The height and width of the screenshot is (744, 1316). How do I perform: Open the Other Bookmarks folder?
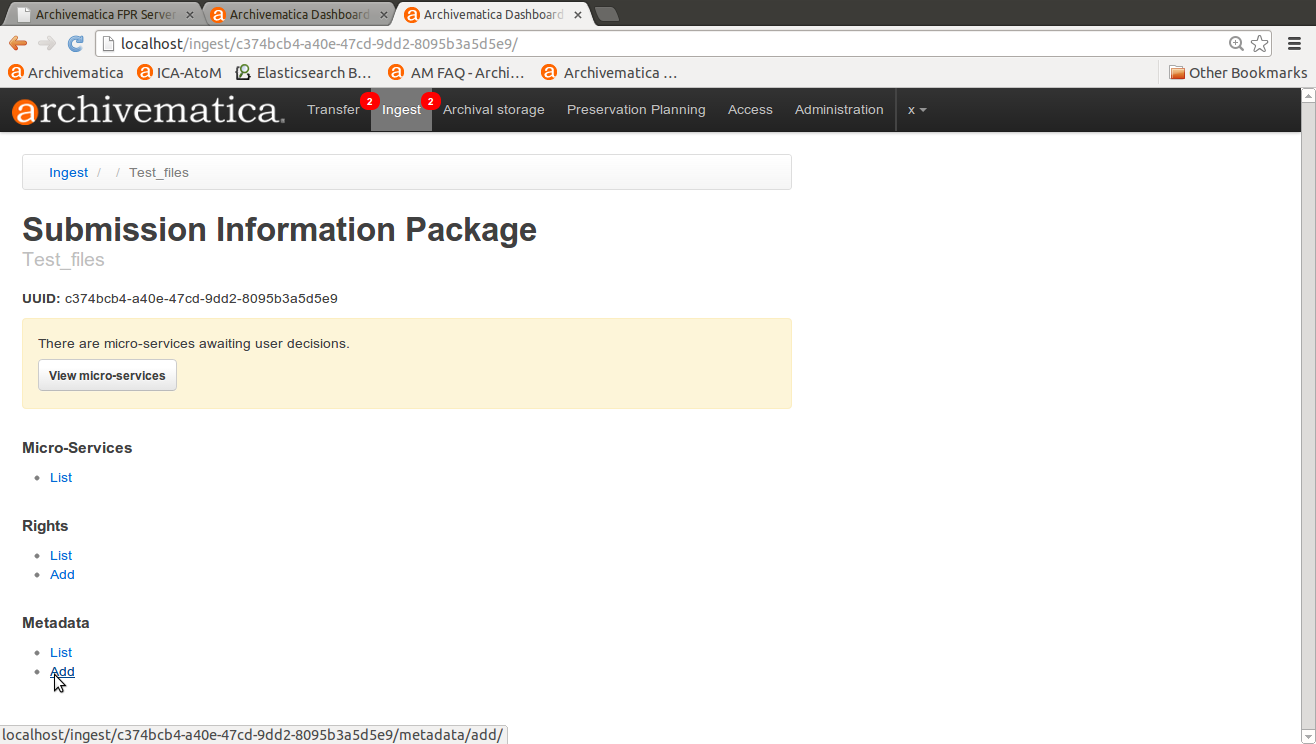1237,72
